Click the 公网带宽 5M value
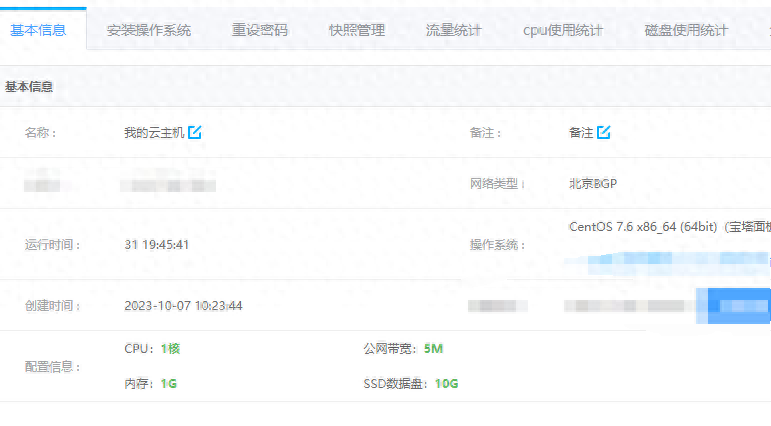 (433, 349)
